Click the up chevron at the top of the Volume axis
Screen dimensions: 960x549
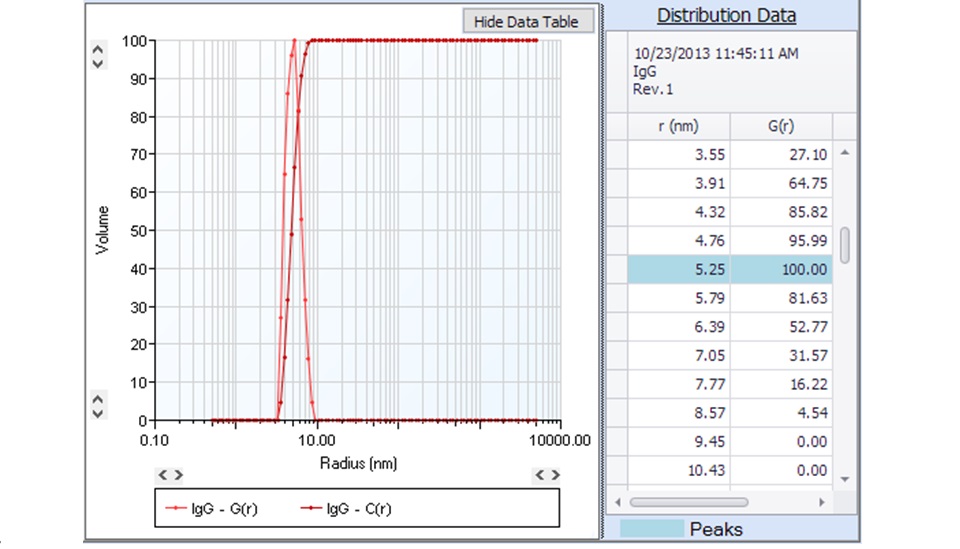pyautogui.click(x=98, y=47)
